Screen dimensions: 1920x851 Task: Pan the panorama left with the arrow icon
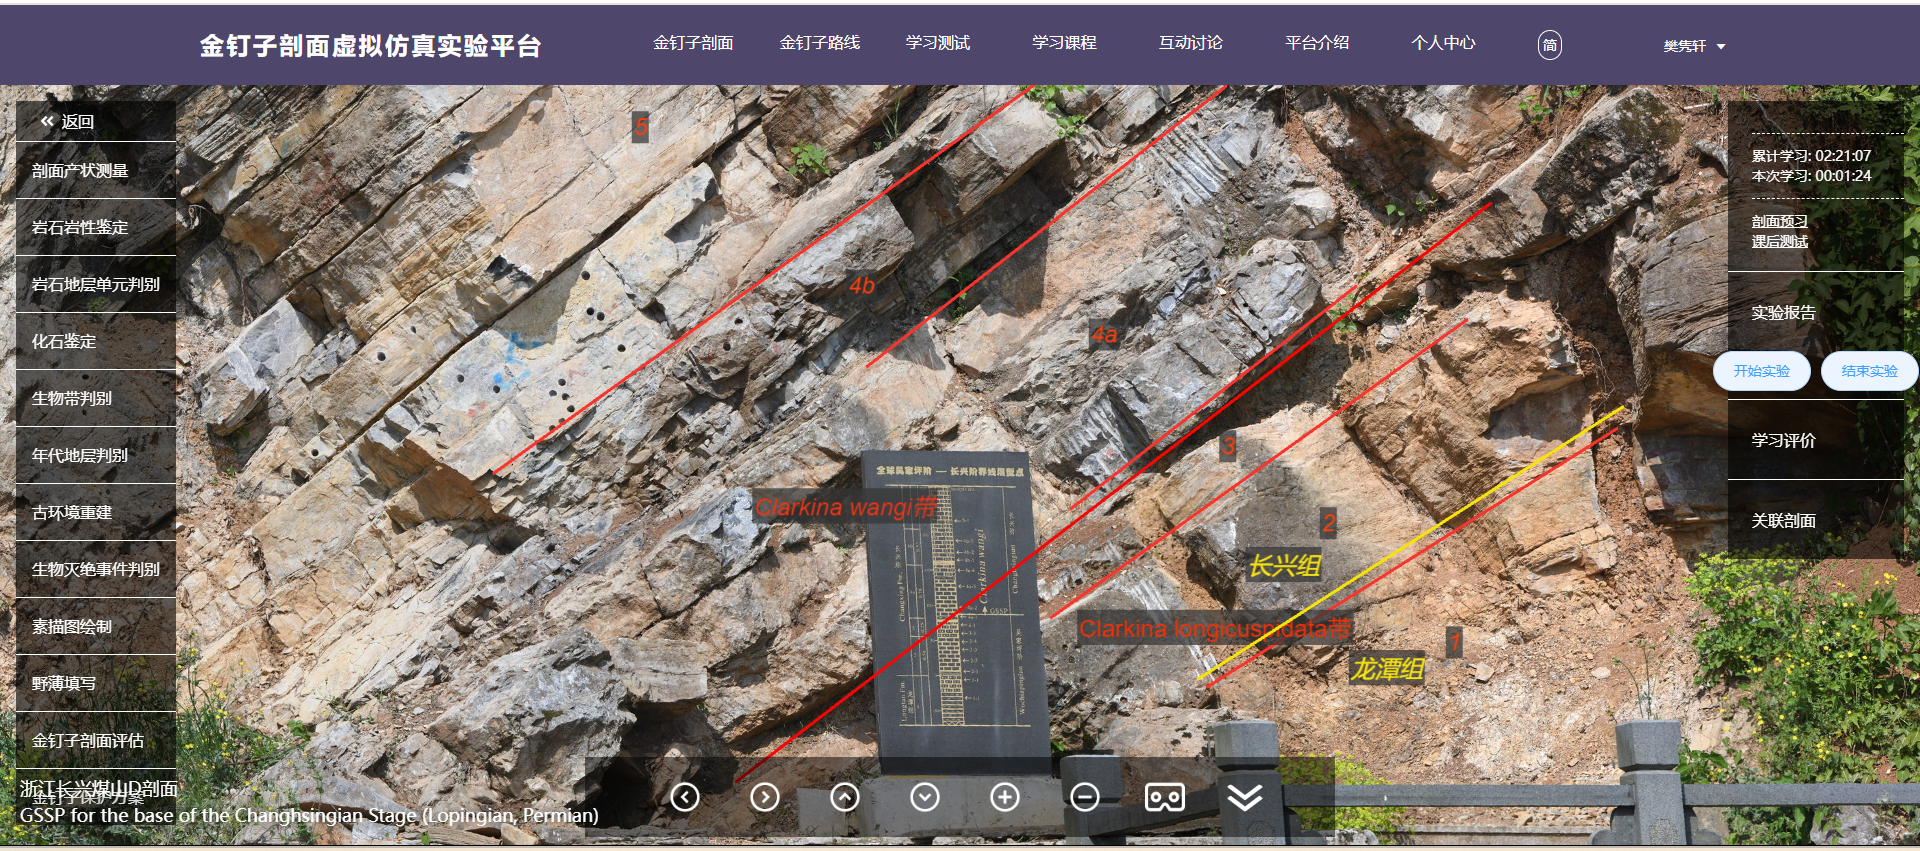[685, 797]
